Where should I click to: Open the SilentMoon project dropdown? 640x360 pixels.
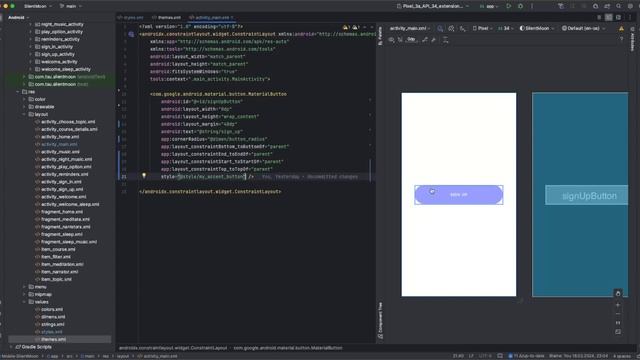click(x=38, y=6)
